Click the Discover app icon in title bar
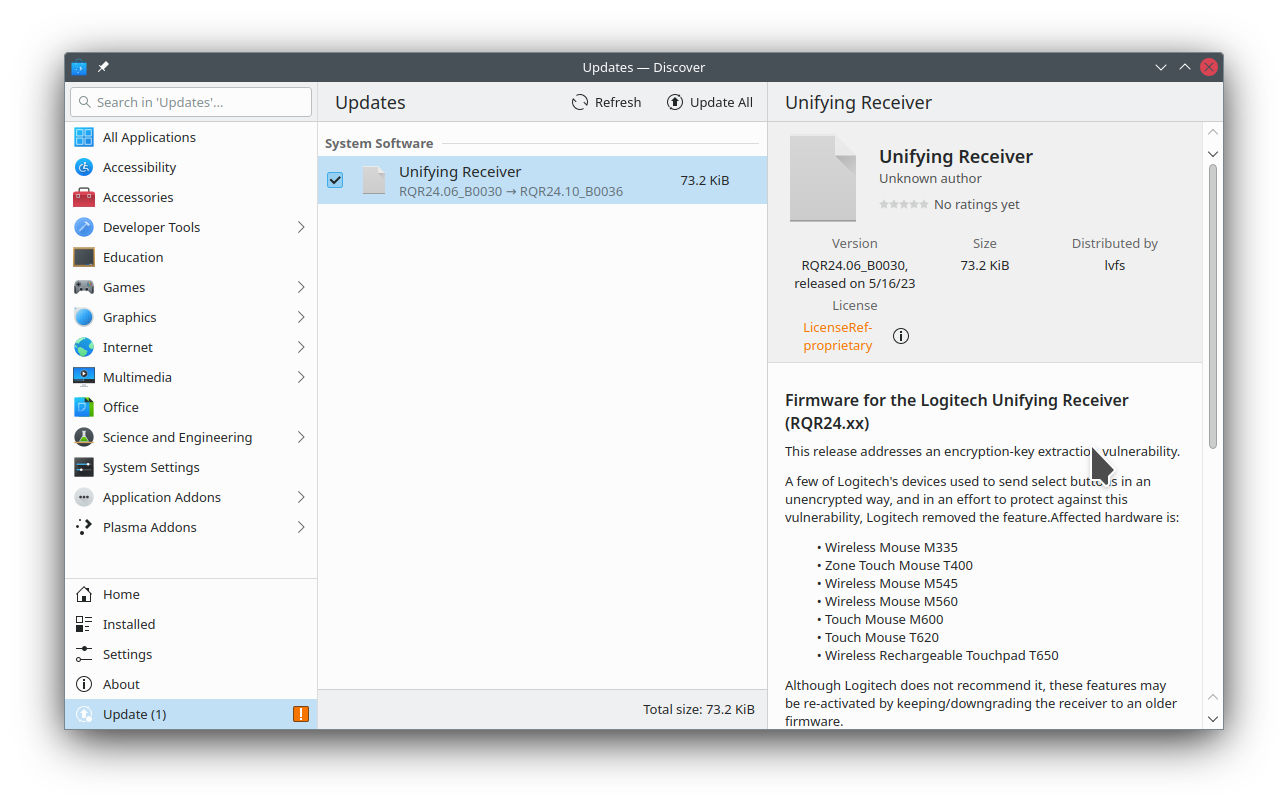Image resolution: width=1288 pixels, height=806 pixels. pos(79,67)
